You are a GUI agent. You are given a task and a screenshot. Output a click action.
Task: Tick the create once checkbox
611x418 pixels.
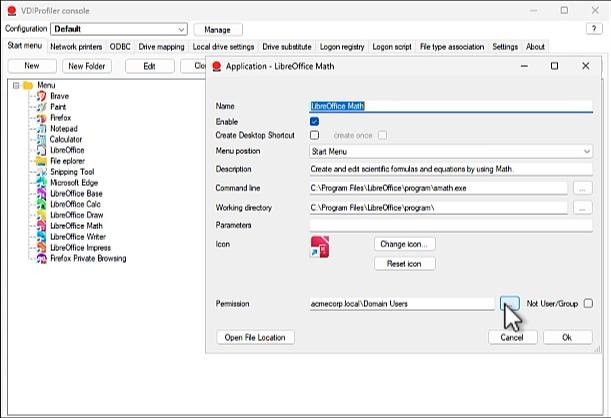pyautogui.click(x=383, y=135)
